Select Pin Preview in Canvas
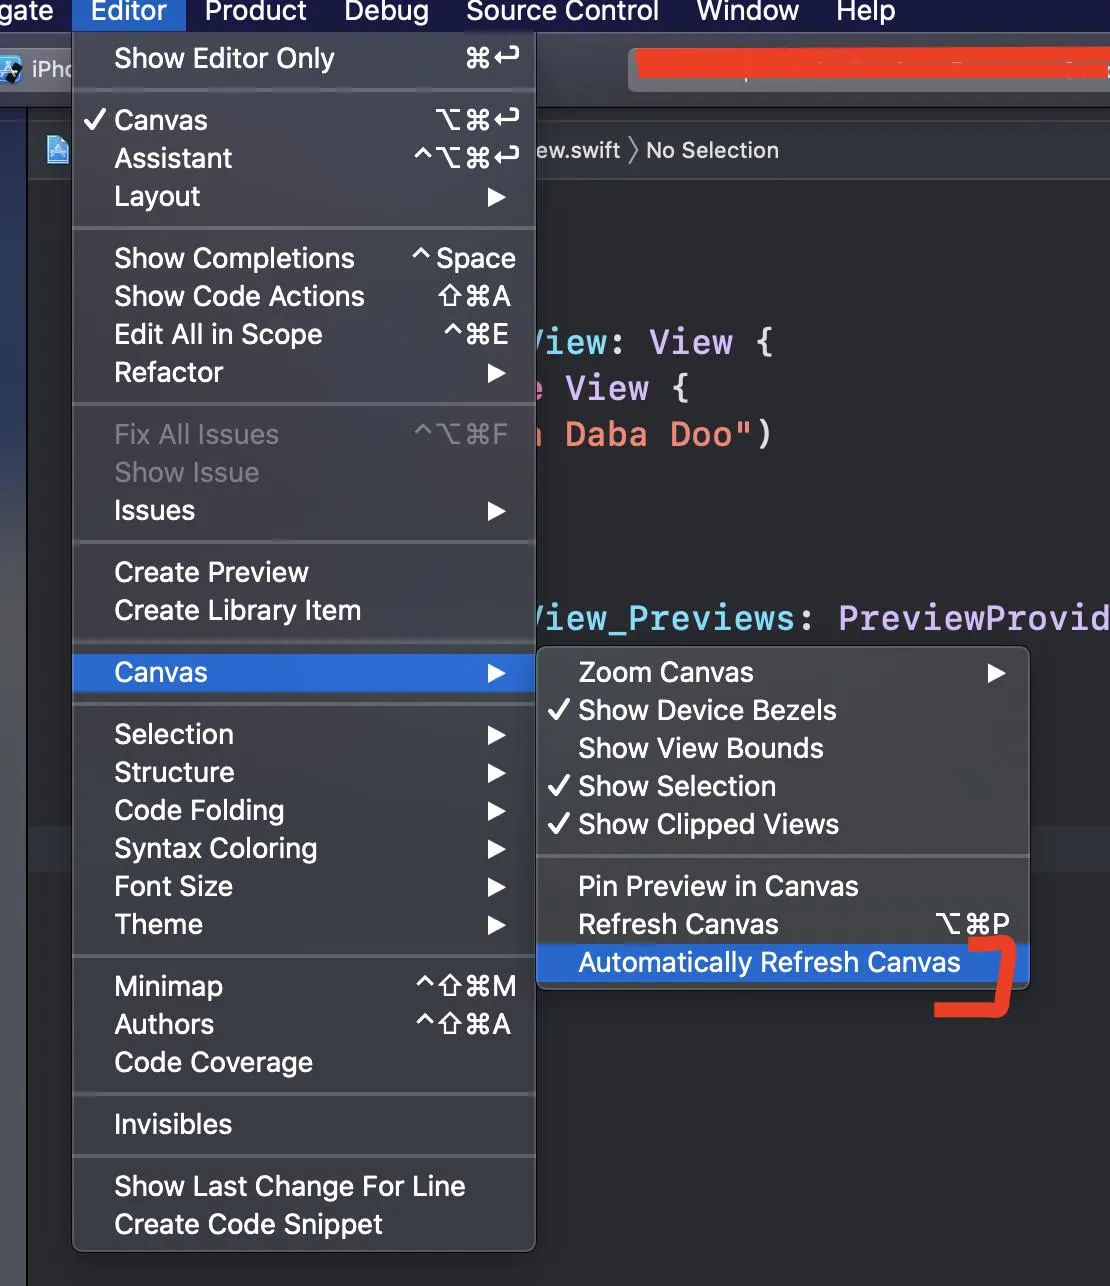 click(x=718, y=886)
